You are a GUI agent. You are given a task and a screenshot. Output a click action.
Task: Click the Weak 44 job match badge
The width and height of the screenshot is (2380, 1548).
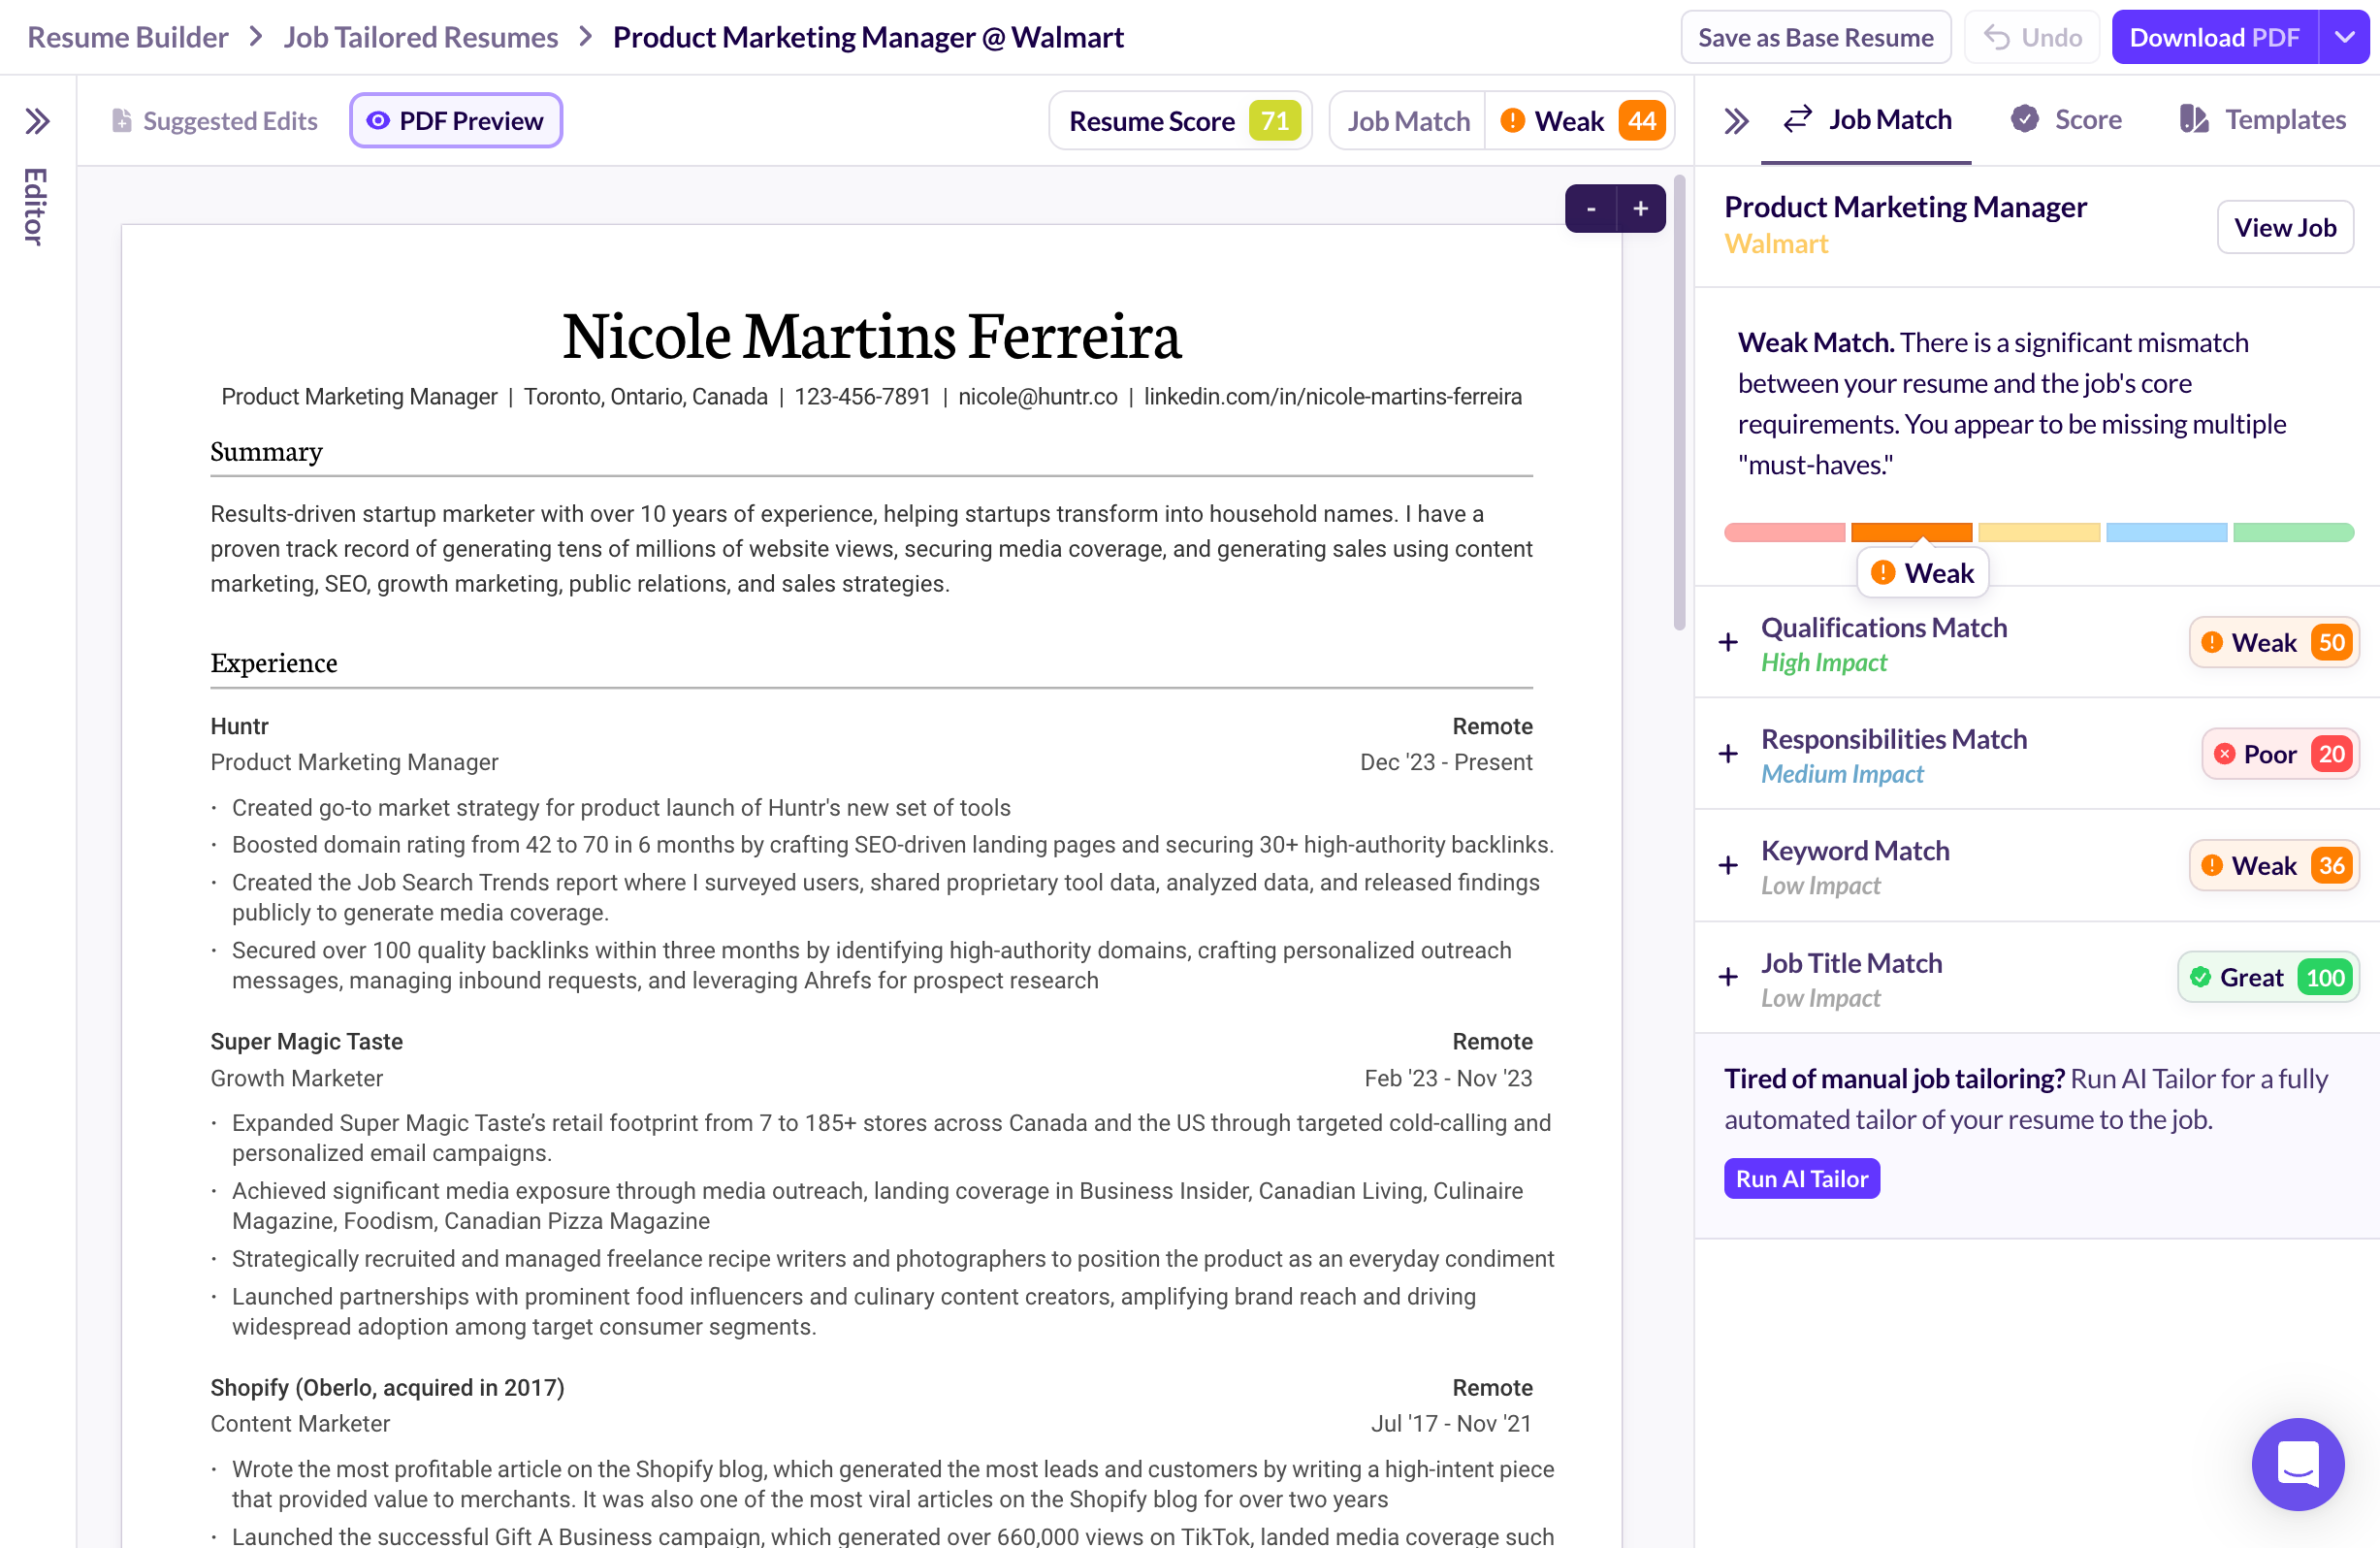click(x=1580, y=121)
